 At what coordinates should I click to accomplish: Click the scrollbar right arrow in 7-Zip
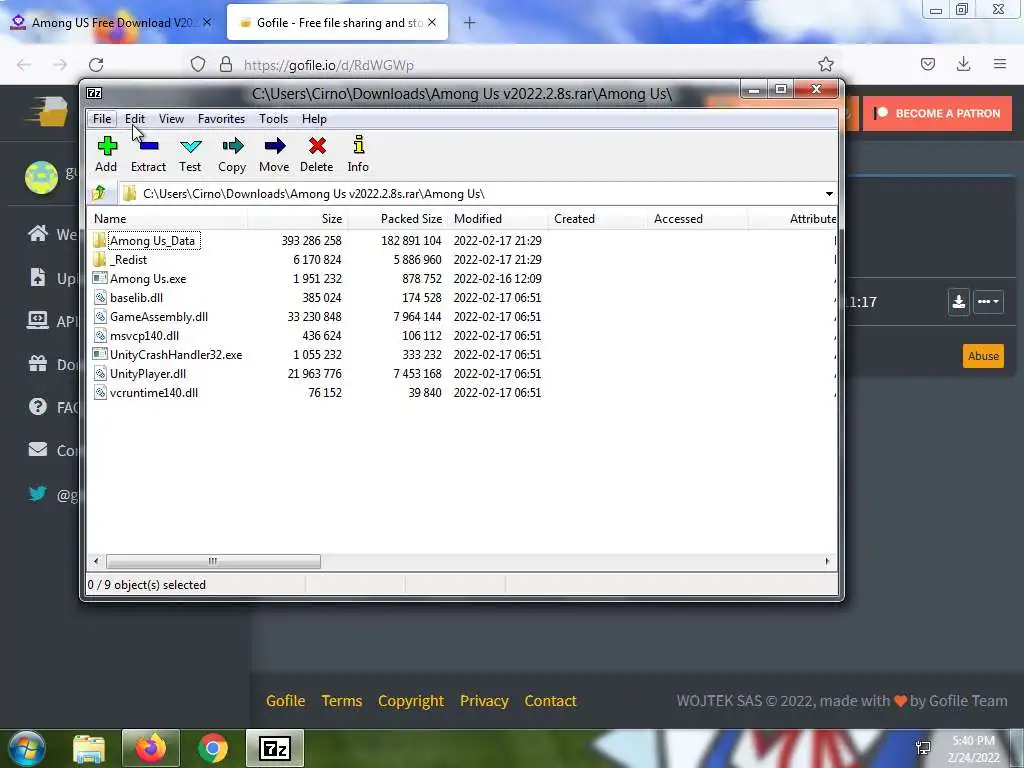pos(827,561)
